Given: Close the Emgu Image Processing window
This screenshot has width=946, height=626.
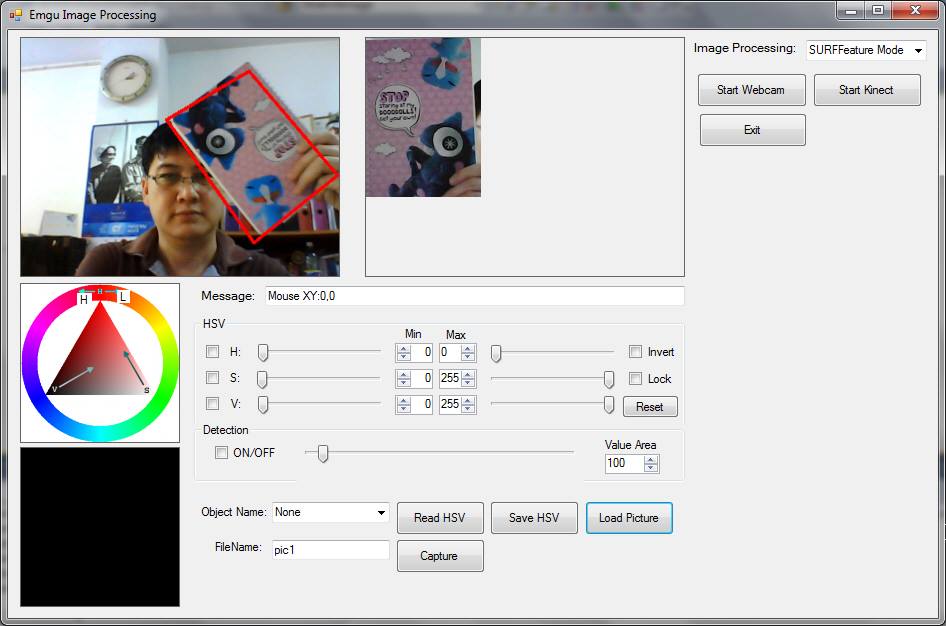Looking at the screenshot, I should click(915, 10).
